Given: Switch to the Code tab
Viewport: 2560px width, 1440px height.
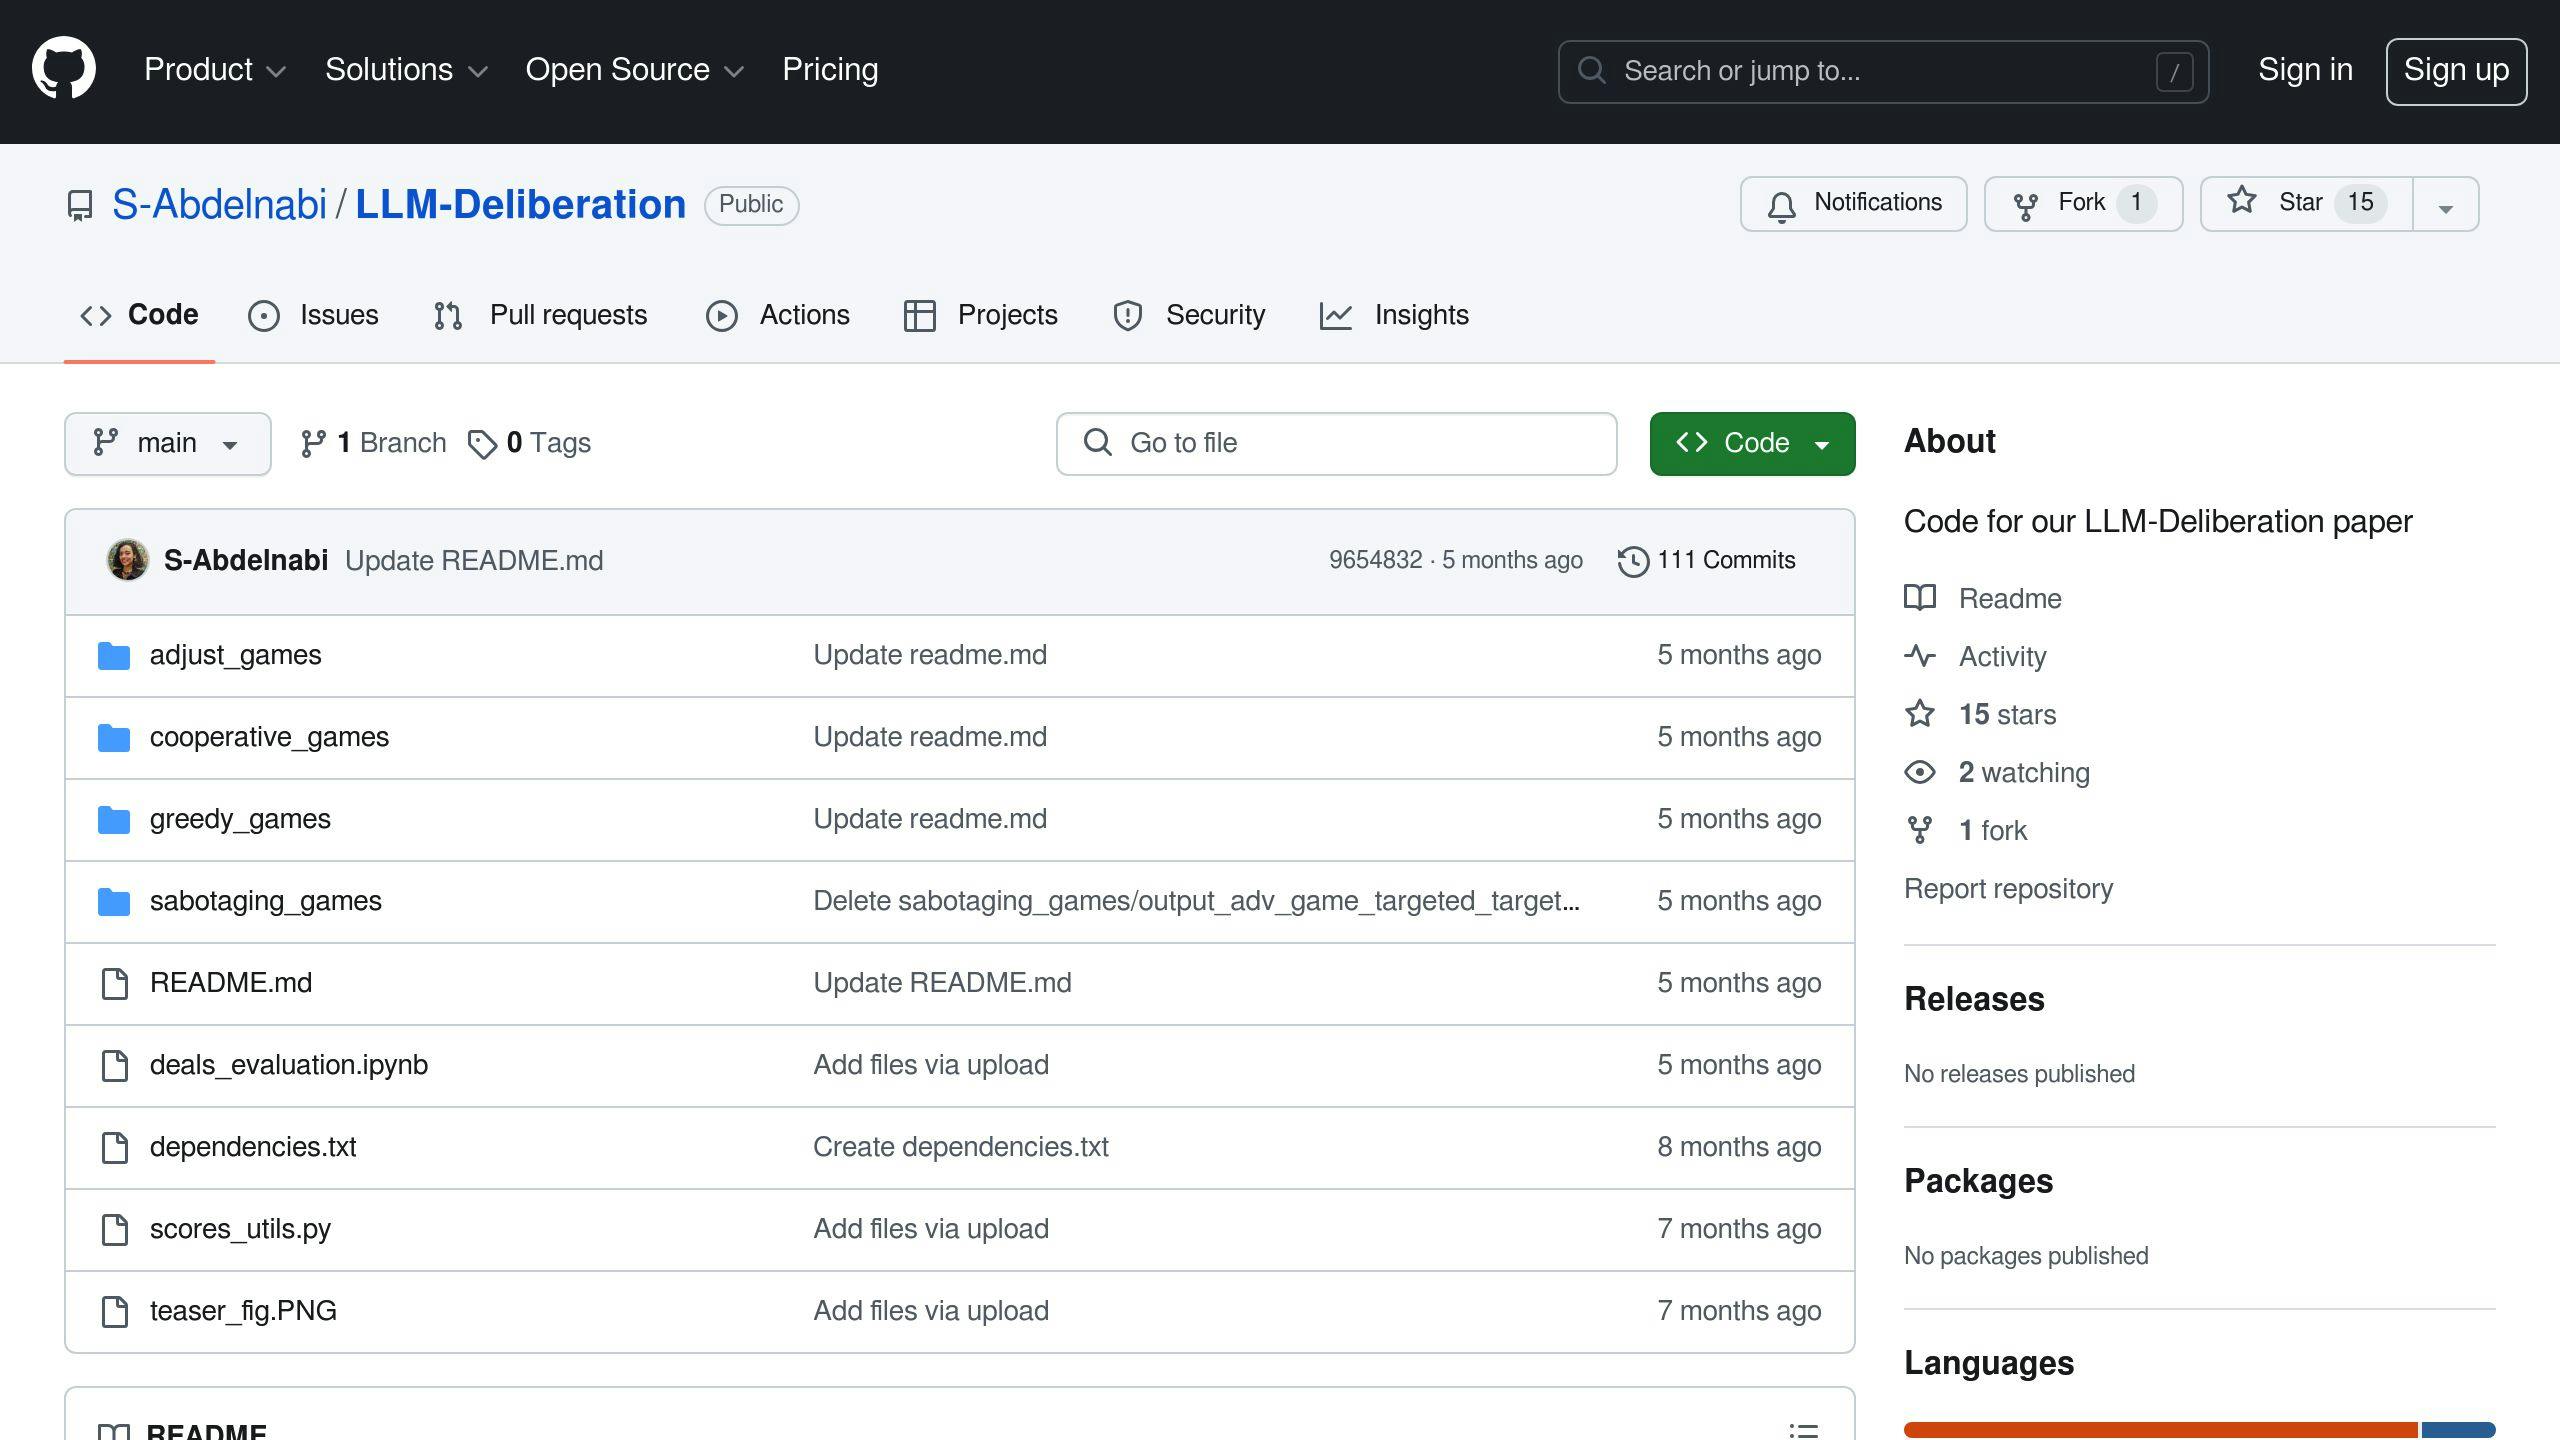Looking at the screenshot, I should [139, 315].
